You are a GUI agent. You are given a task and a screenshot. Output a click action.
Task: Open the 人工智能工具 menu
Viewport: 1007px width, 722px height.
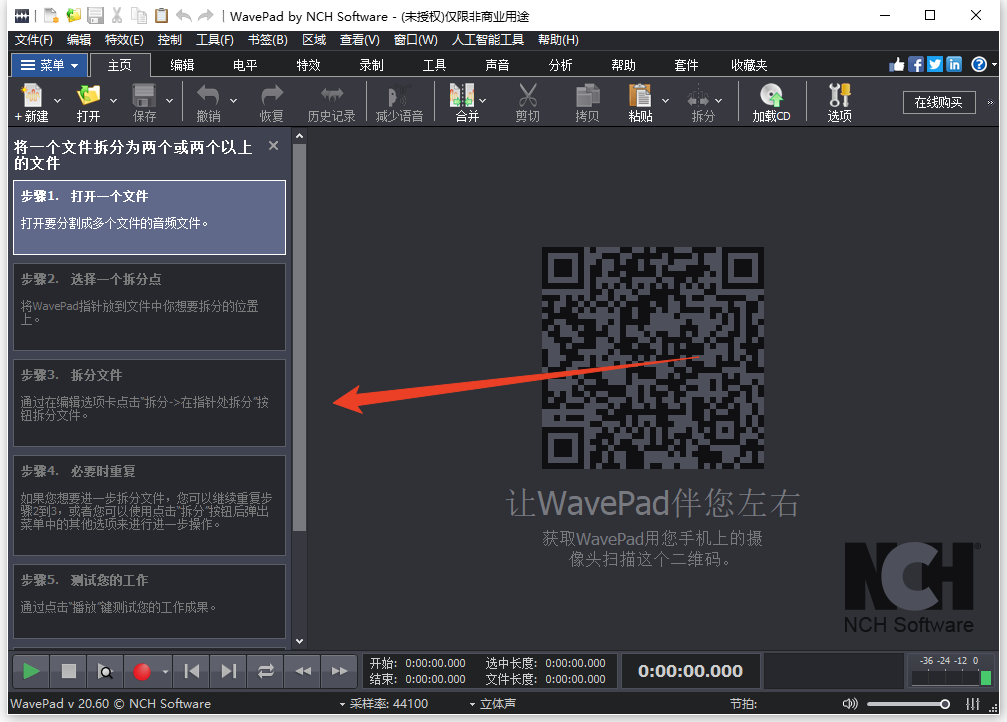click(489, 40)
